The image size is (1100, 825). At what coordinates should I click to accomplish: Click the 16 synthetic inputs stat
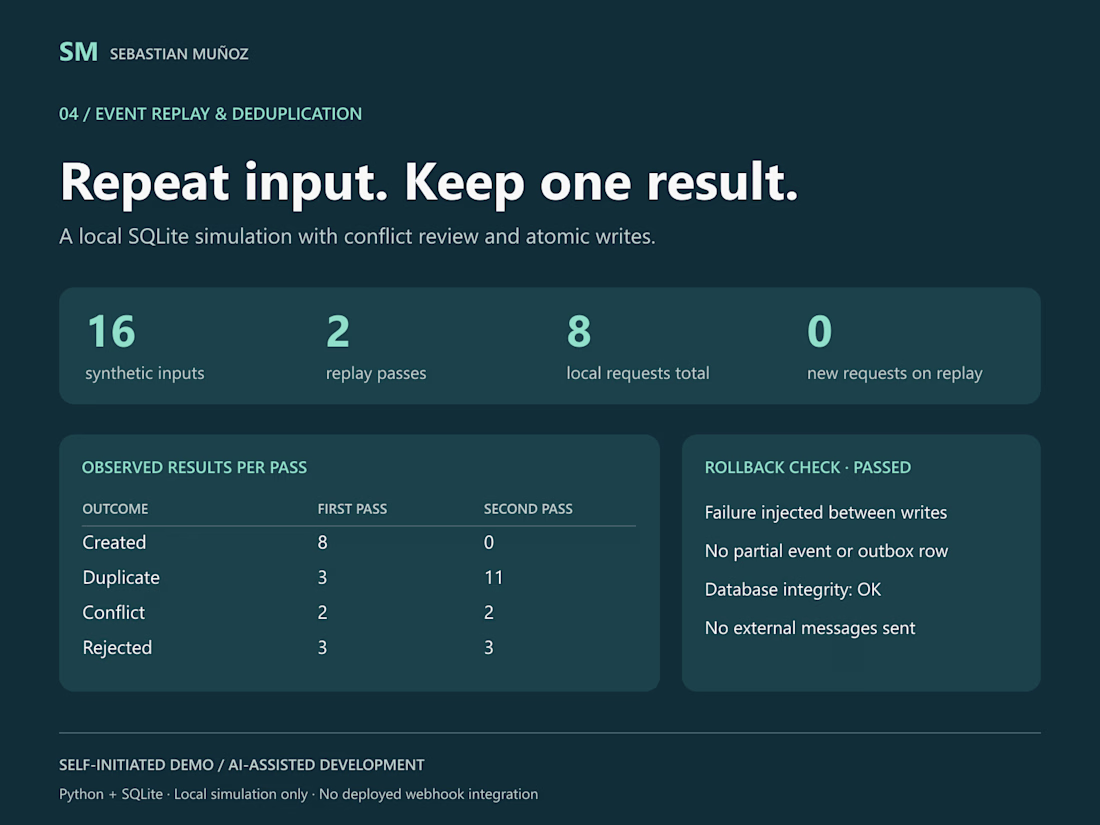[145, 347]
